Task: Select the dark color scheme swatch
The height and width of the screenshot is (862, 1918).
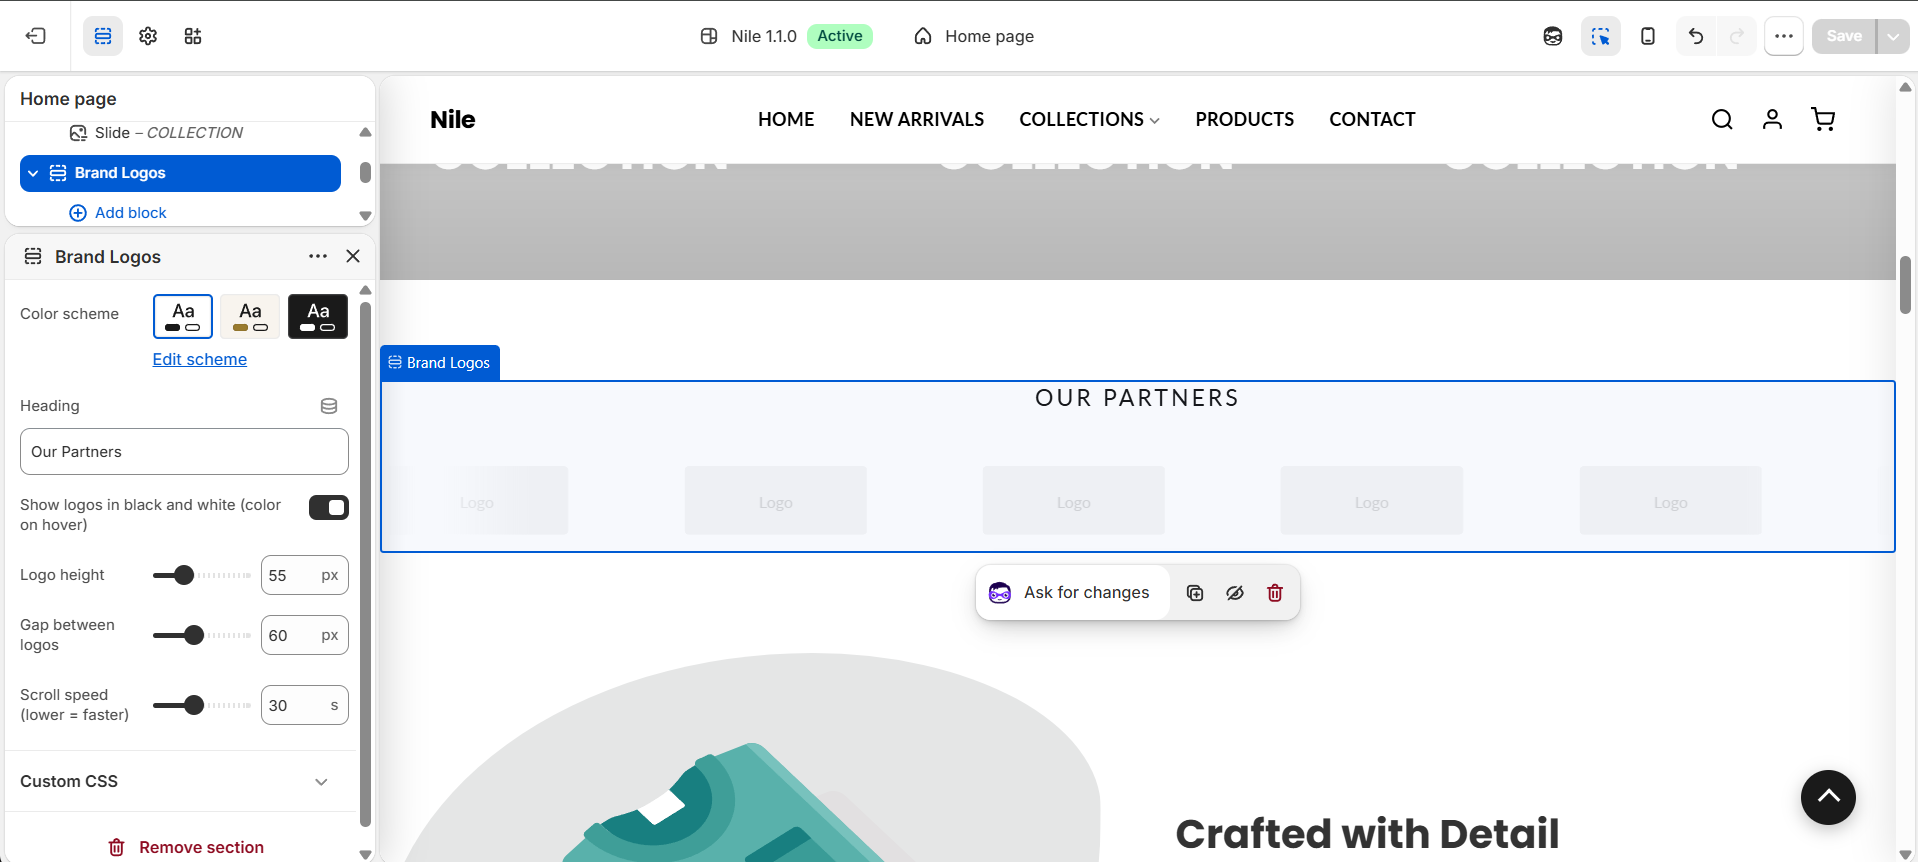Action: [318, 316]
